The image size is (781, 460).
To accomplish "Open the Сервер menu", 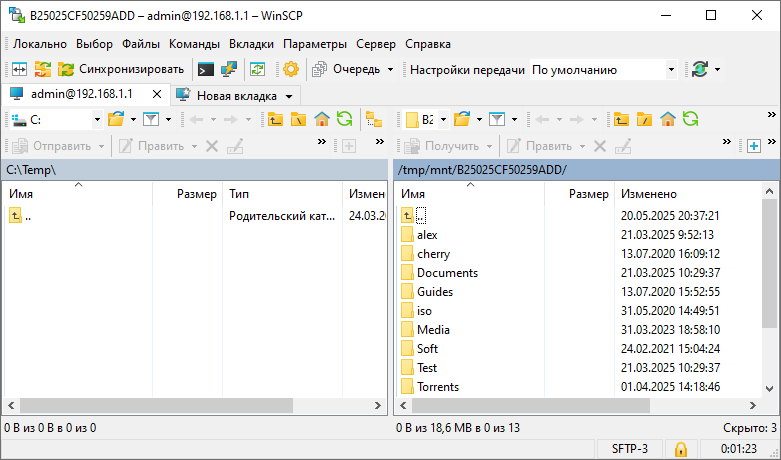I will 375,44.
